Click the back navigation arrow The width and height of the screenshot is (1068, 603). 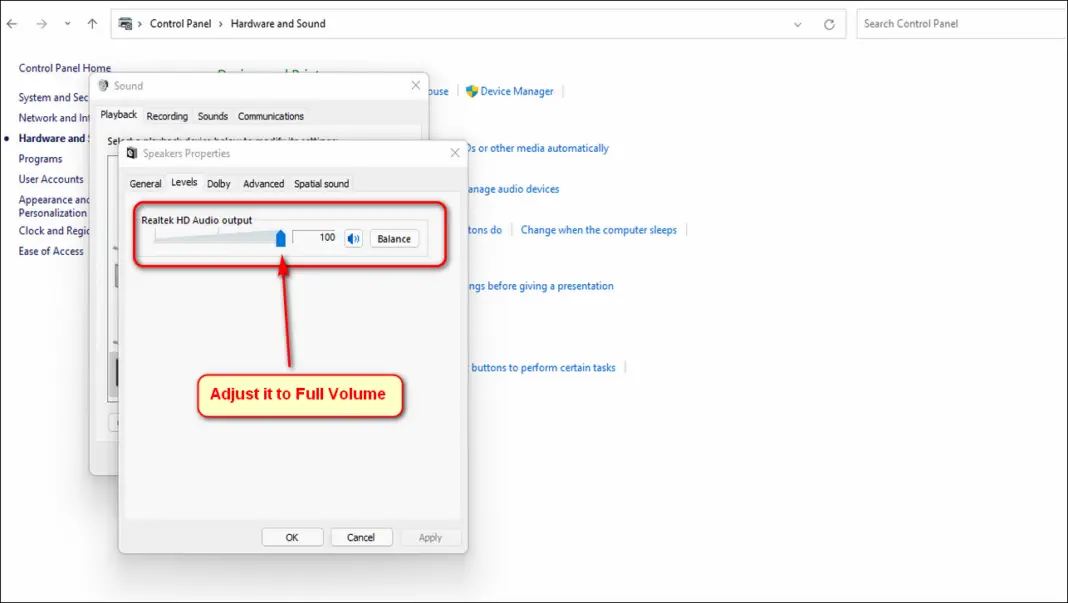(11, 23)
